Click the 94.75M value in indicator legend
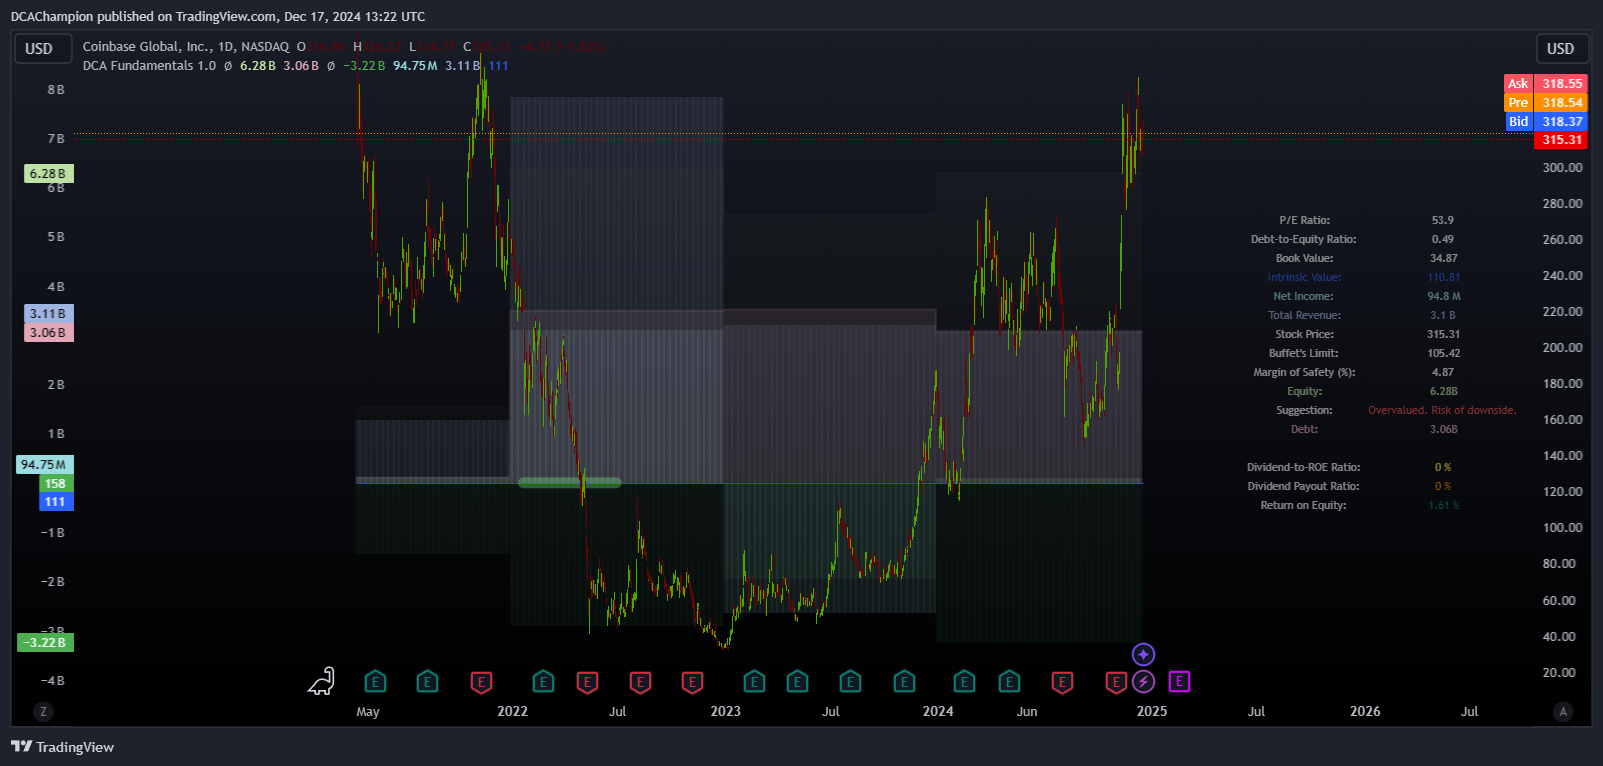This screenshot has width=1603, height=766. point(415,65)
